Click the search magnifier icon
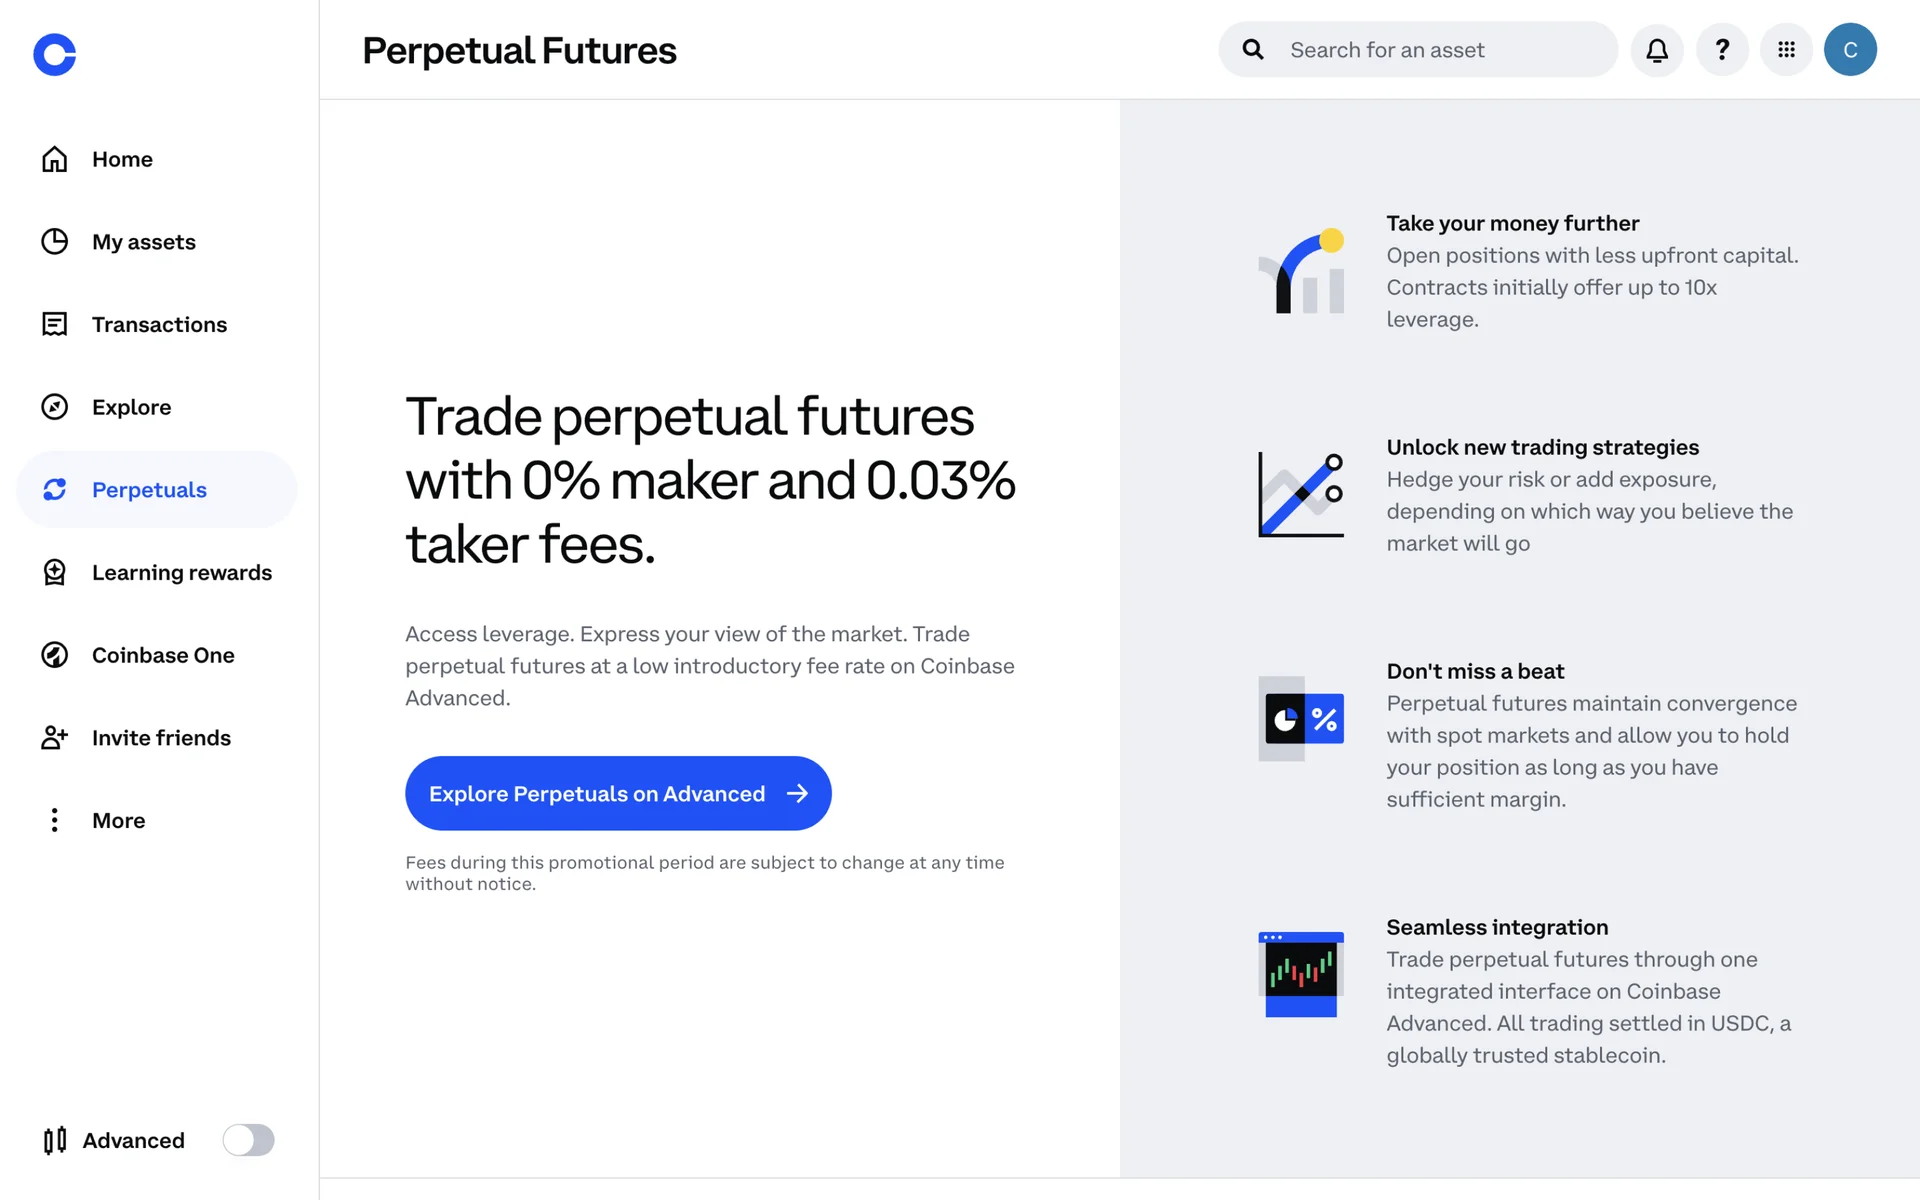 1253,50
